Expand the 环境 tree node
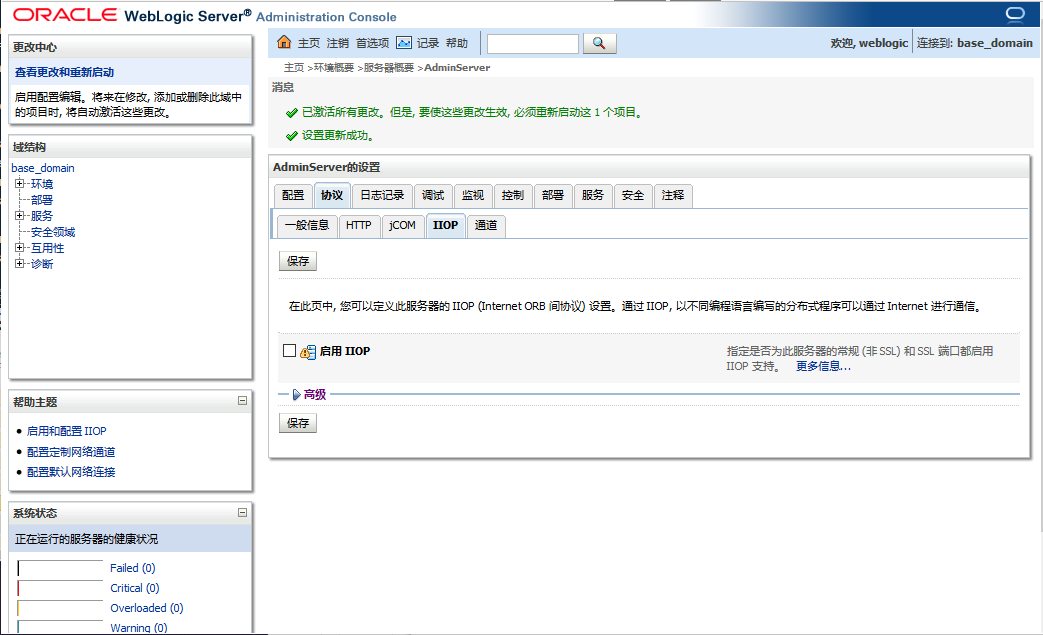Viewport: 1043px width, 635px height. pos(19,184)
